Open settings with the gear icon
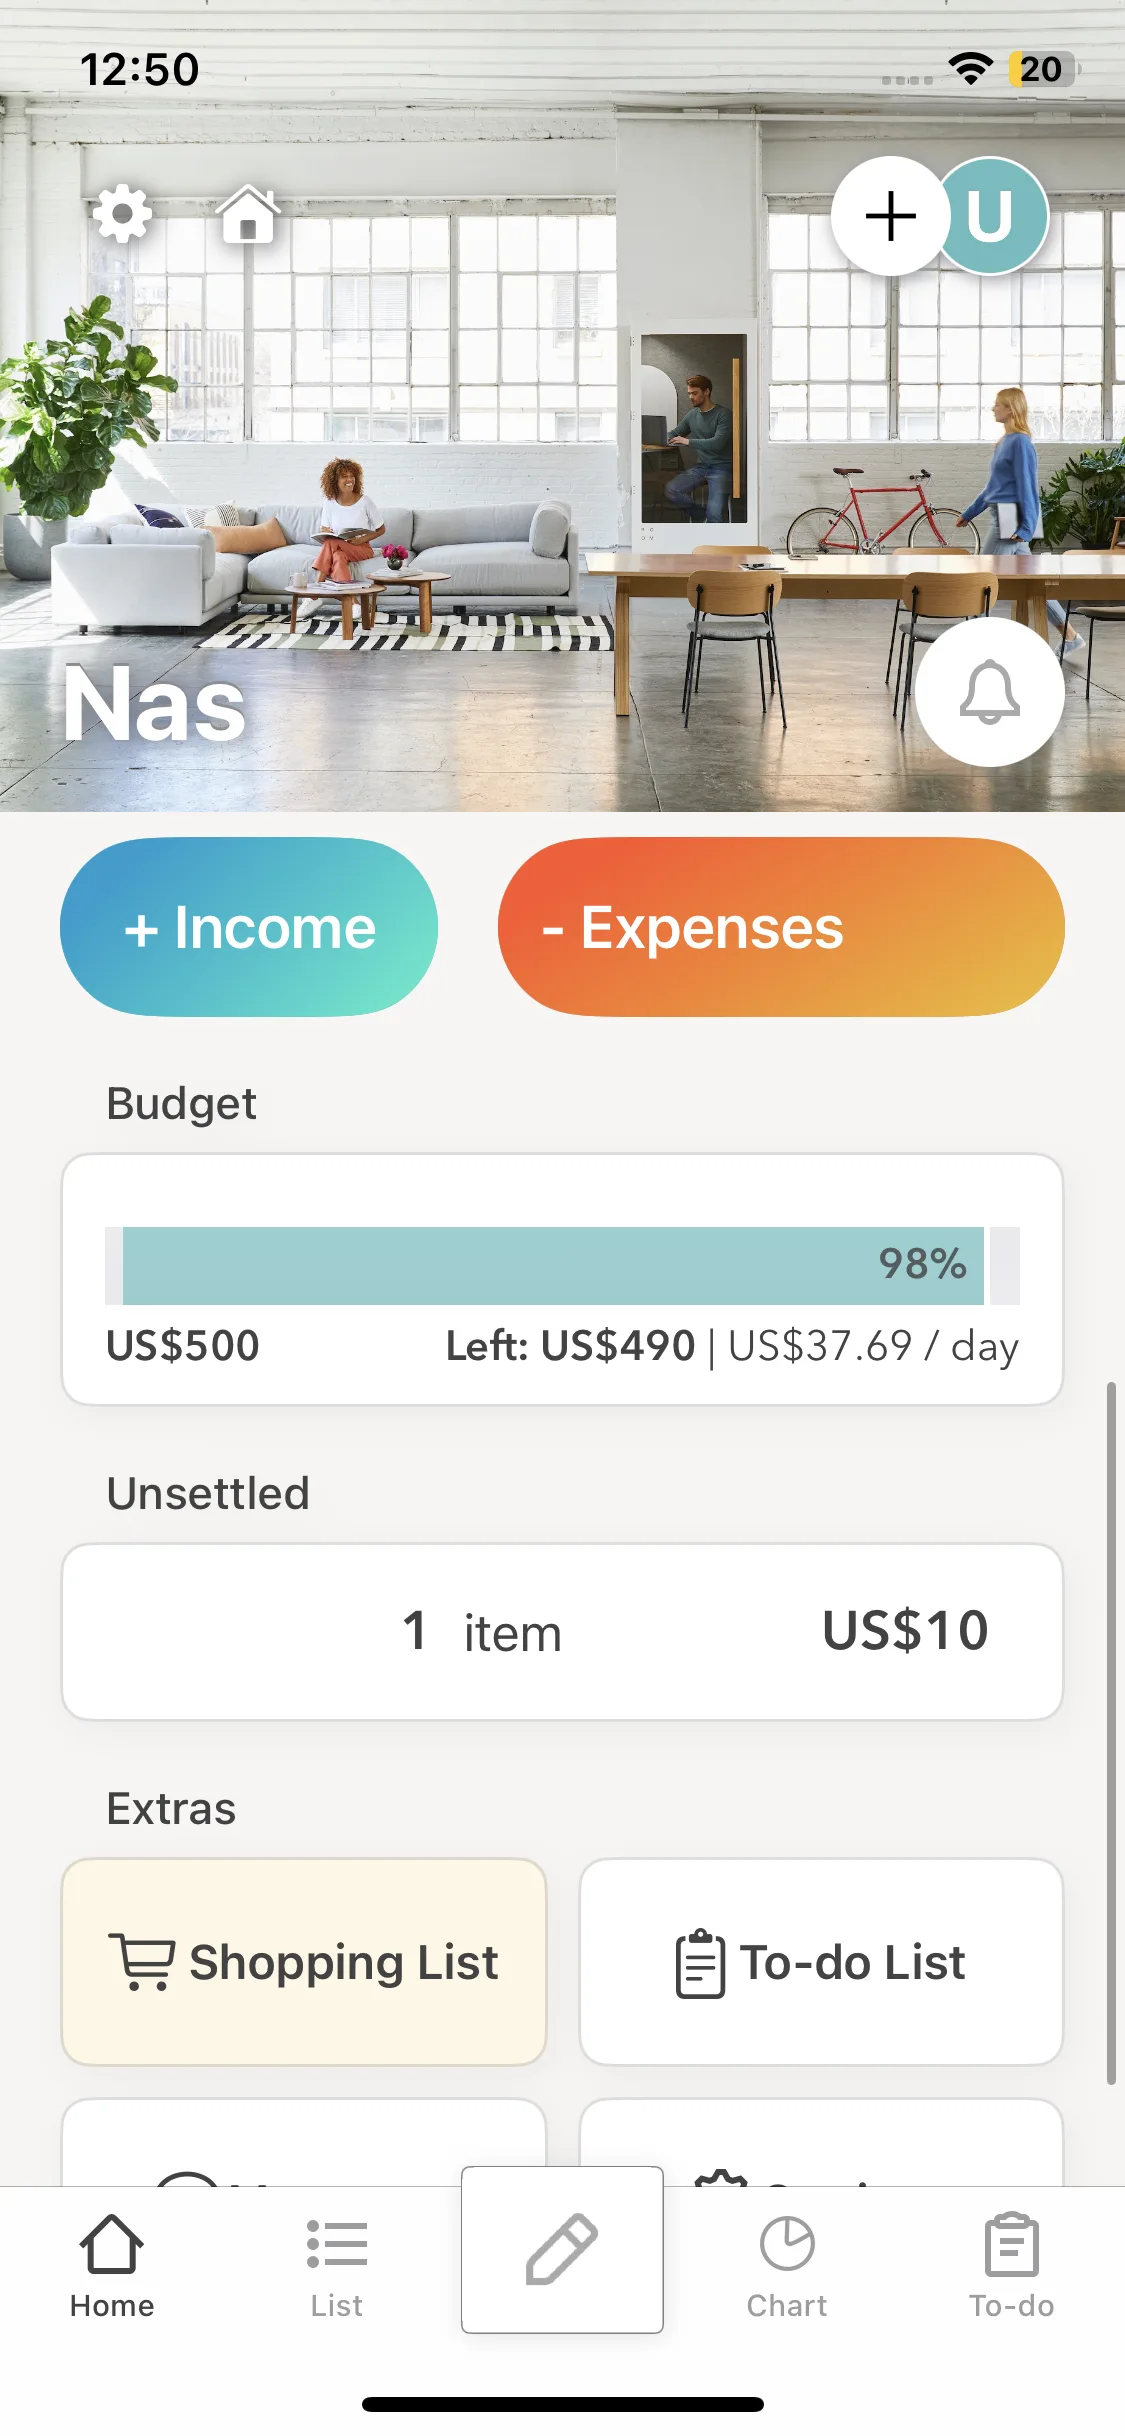 point(122,214)
